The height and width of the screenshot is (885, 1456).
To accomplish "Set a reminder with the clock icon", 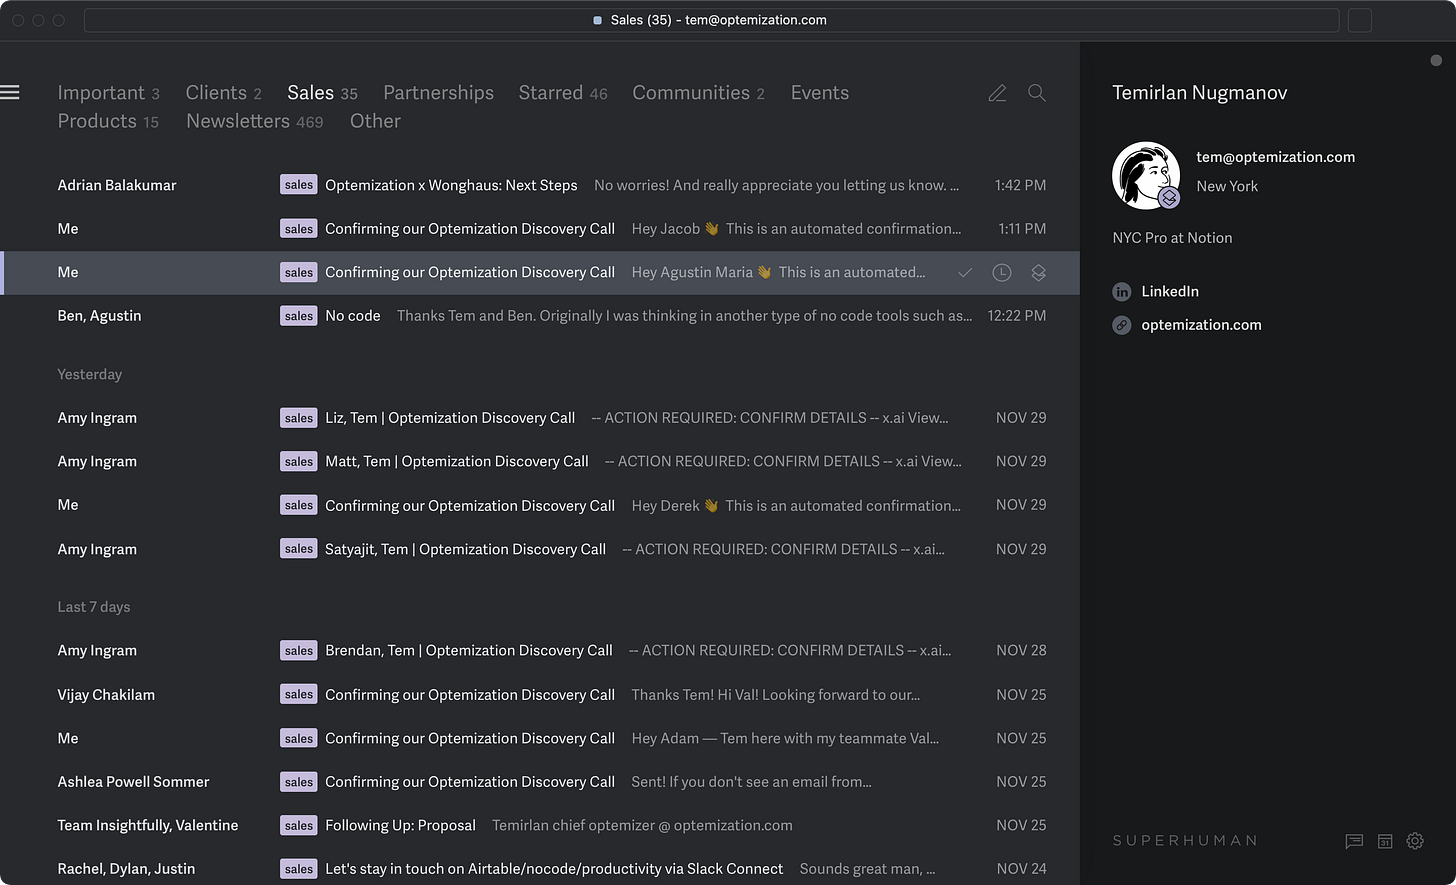I will coord(1001,273).
